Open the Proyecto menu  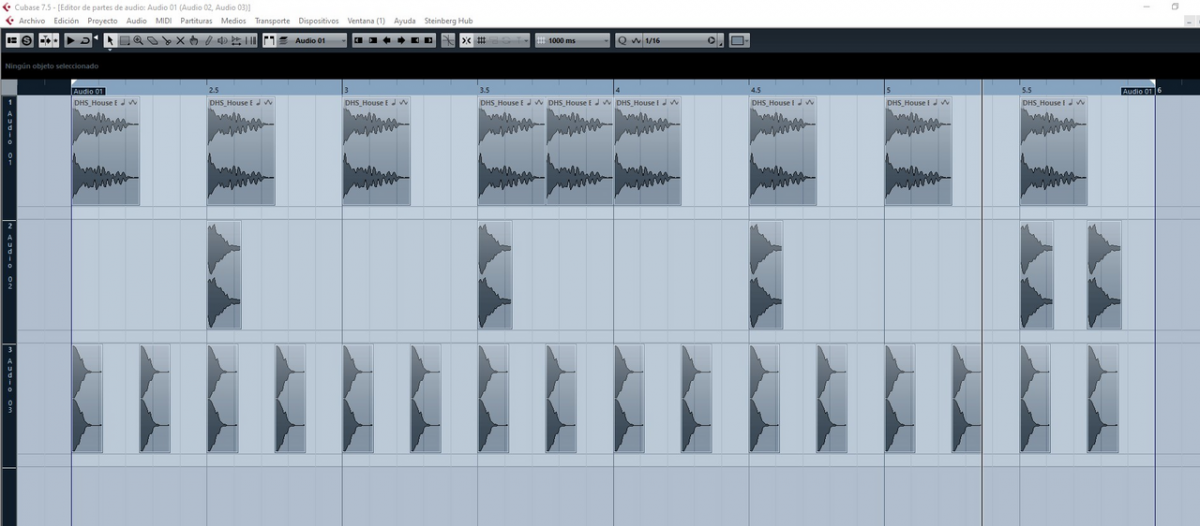click(x=102, y=20)
